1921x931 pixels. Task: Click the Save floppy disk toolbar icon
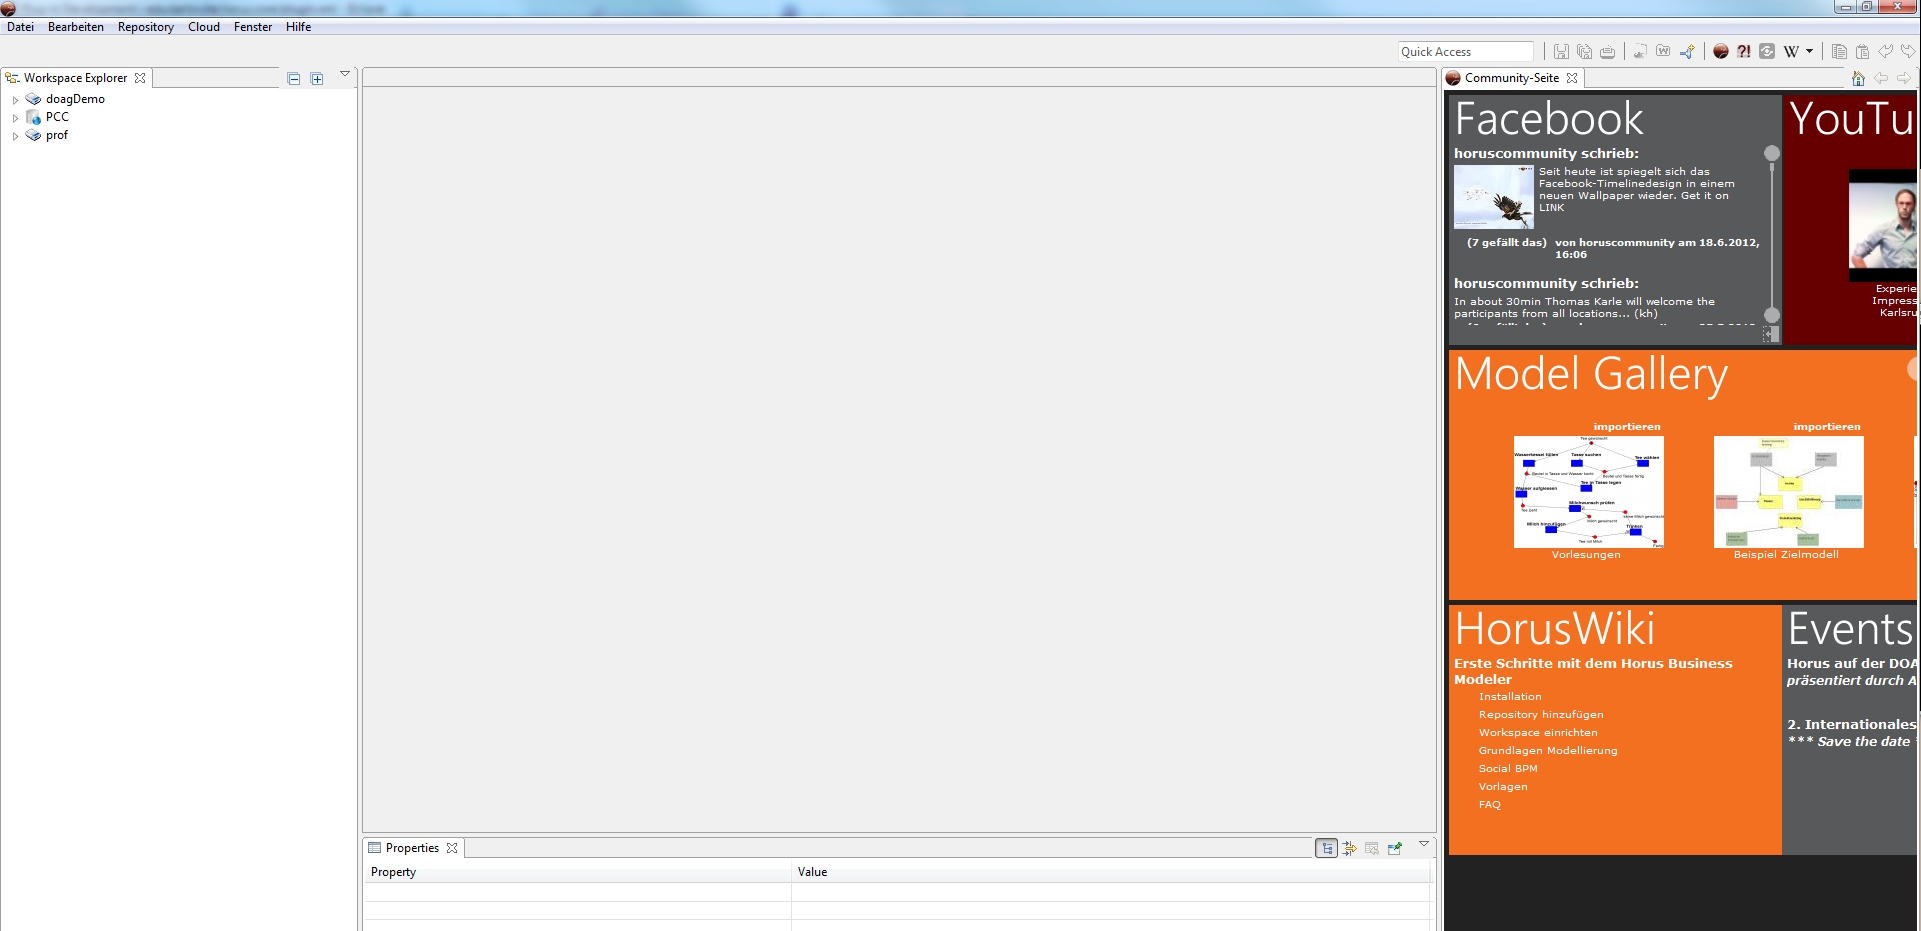pyautogui.click(x=1561, y=52)
